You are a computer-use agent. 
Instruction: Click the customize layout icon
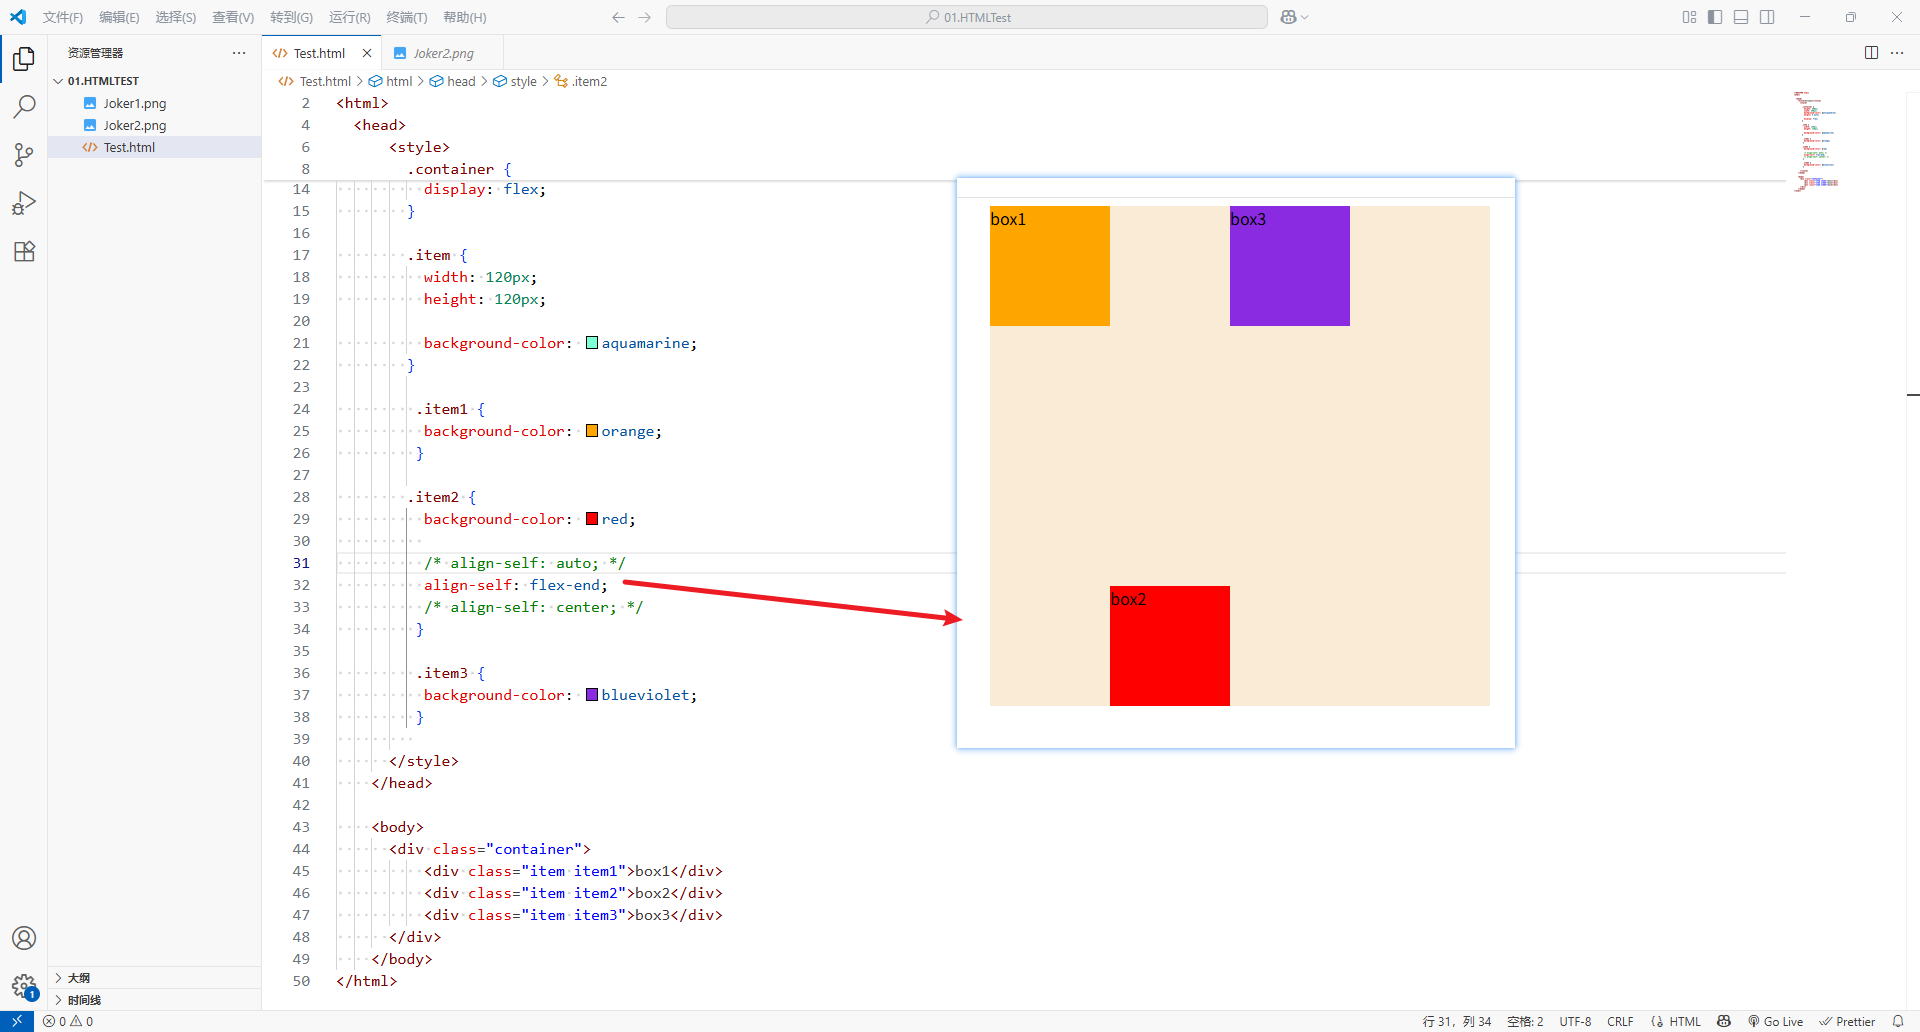[1689, 17]
